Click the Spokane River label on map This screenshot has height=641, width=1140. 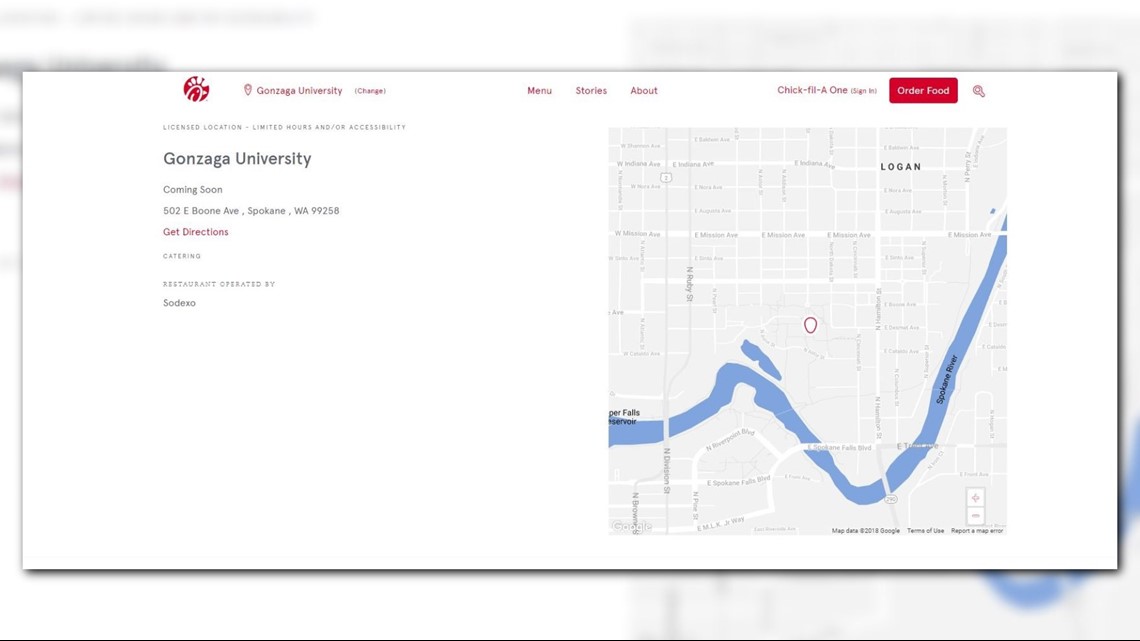pyautogui.click(x=947, y=379)
